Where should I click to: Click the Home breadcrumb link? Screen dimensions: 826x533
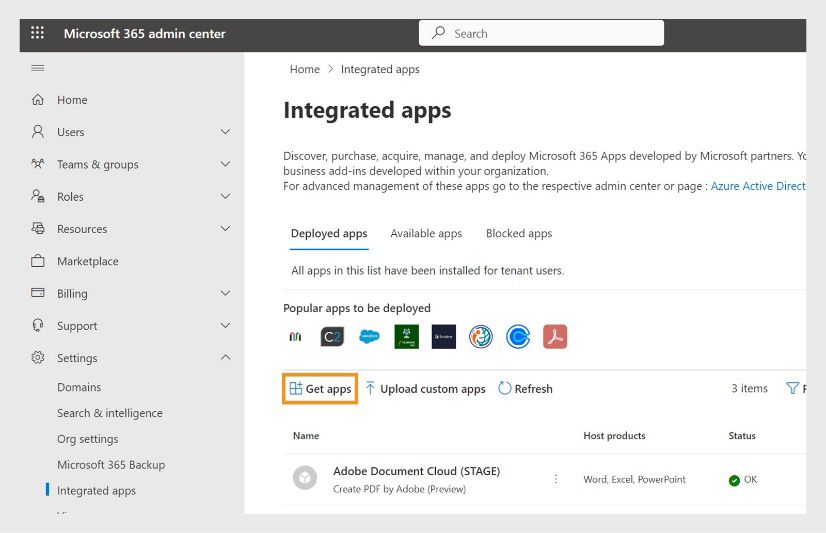pyautogui.click(x=304, y=69)
